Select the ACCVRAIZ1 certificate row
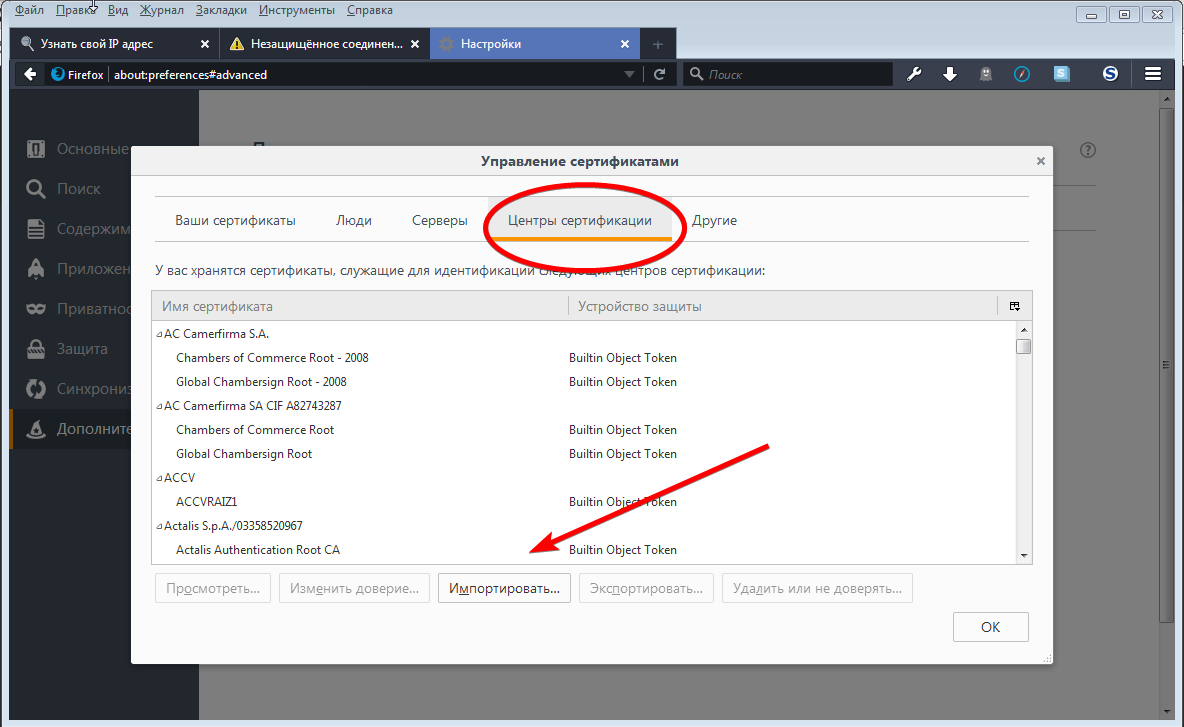 (206, 502)
